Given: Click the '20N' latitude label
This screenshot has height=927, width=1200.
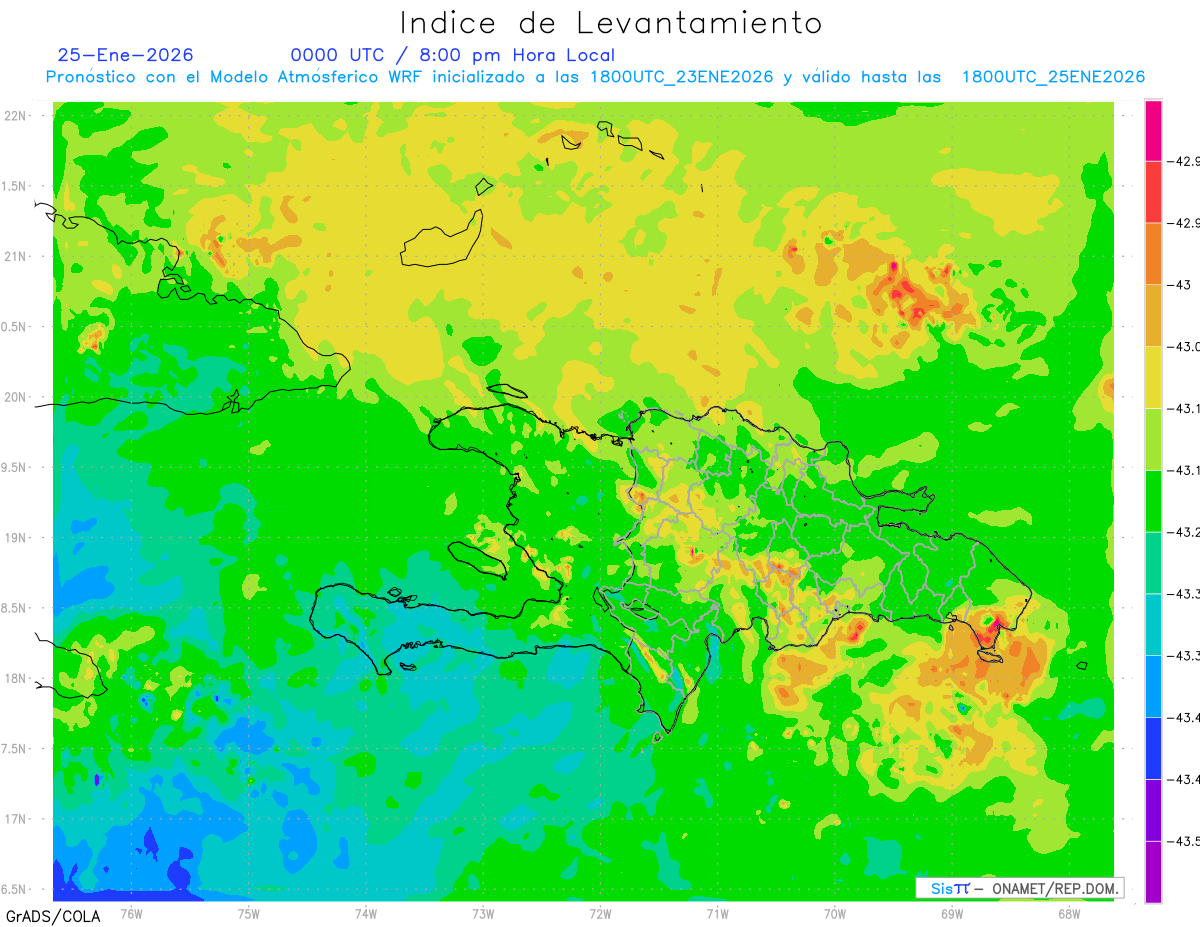Looking at the screenshot, I should (x=16, y=397).
